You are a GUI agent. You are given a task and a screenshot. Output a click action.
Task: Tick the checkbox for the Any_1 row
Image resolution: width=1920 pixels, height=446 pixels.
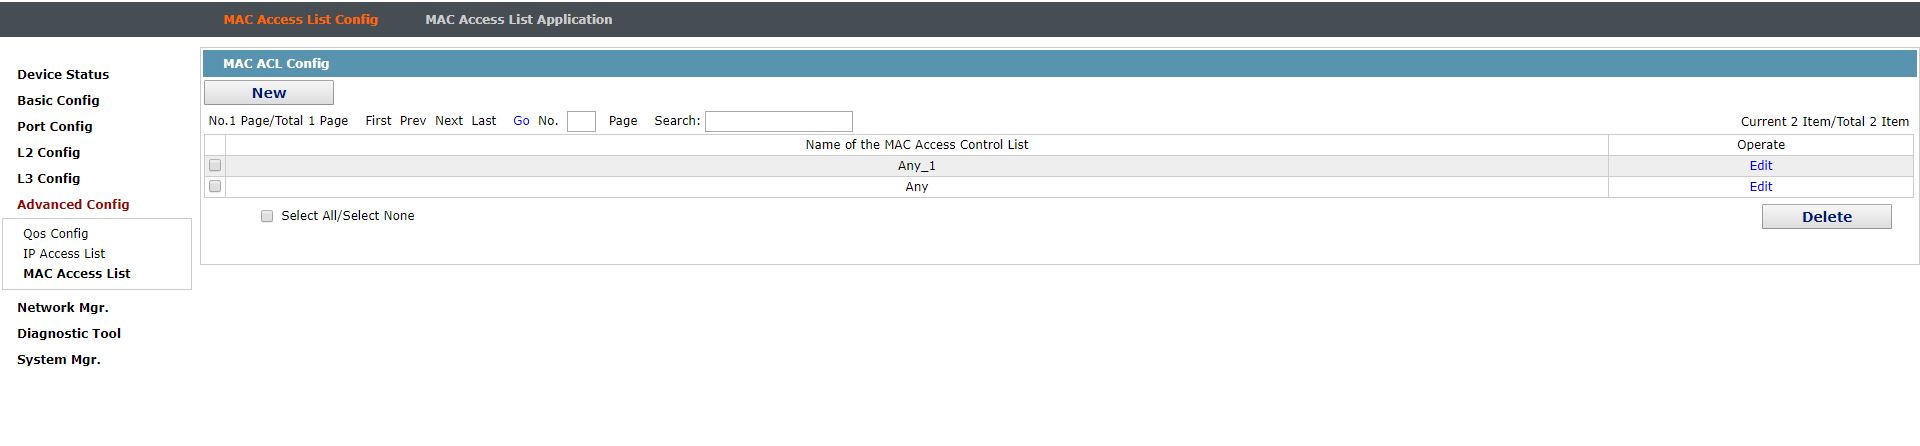point(215,166)
